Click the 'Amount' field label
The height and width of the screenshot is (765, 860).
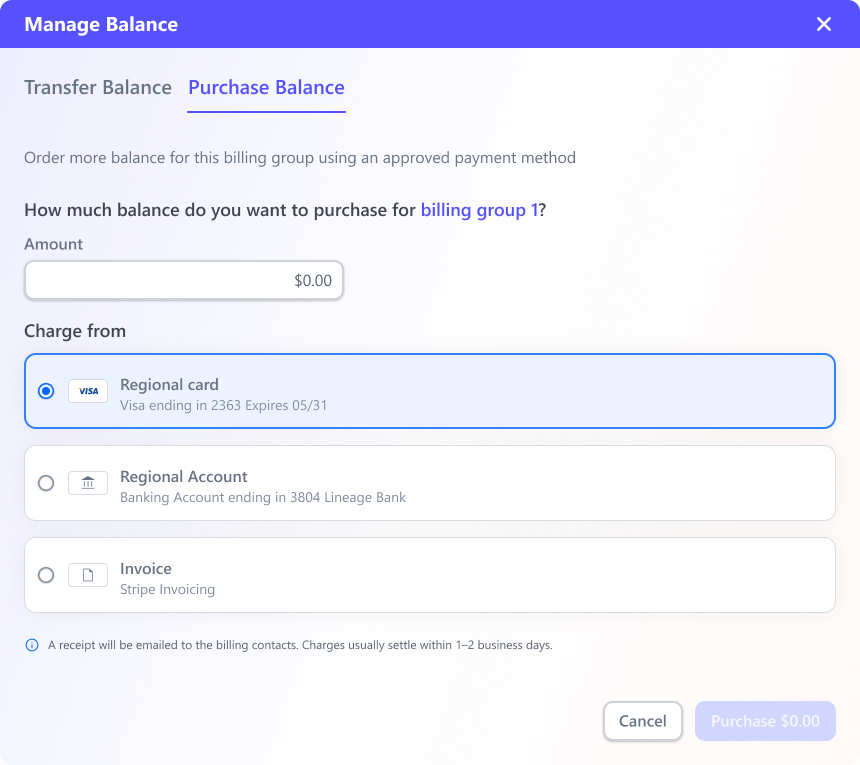(53, 244)
